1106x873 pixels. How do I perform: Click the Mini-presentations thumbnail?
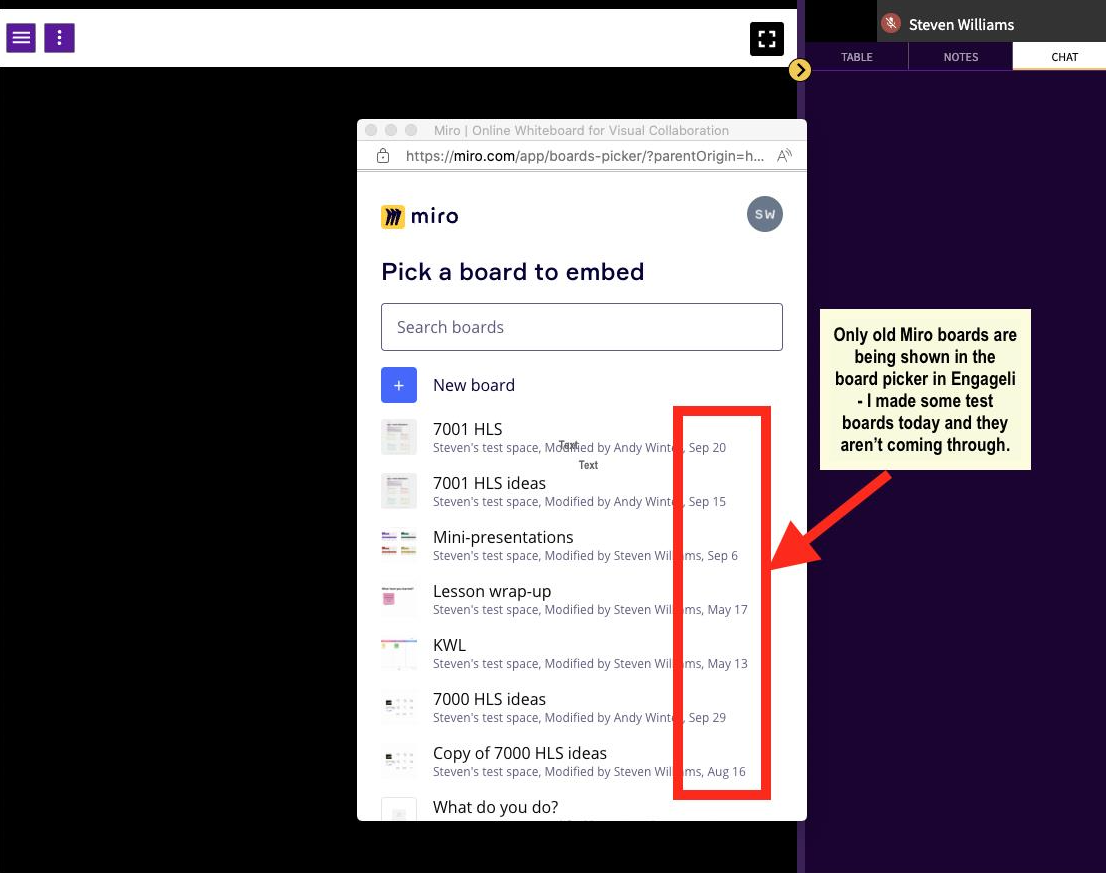point(399,545)
